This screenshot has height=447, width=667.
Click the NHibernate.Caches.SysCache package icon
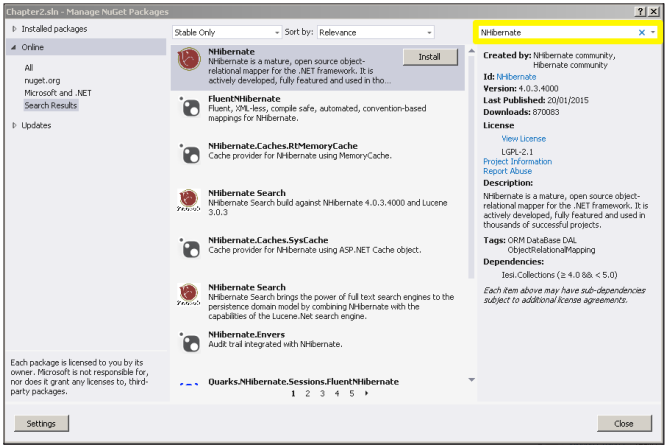tap(190, 248)
